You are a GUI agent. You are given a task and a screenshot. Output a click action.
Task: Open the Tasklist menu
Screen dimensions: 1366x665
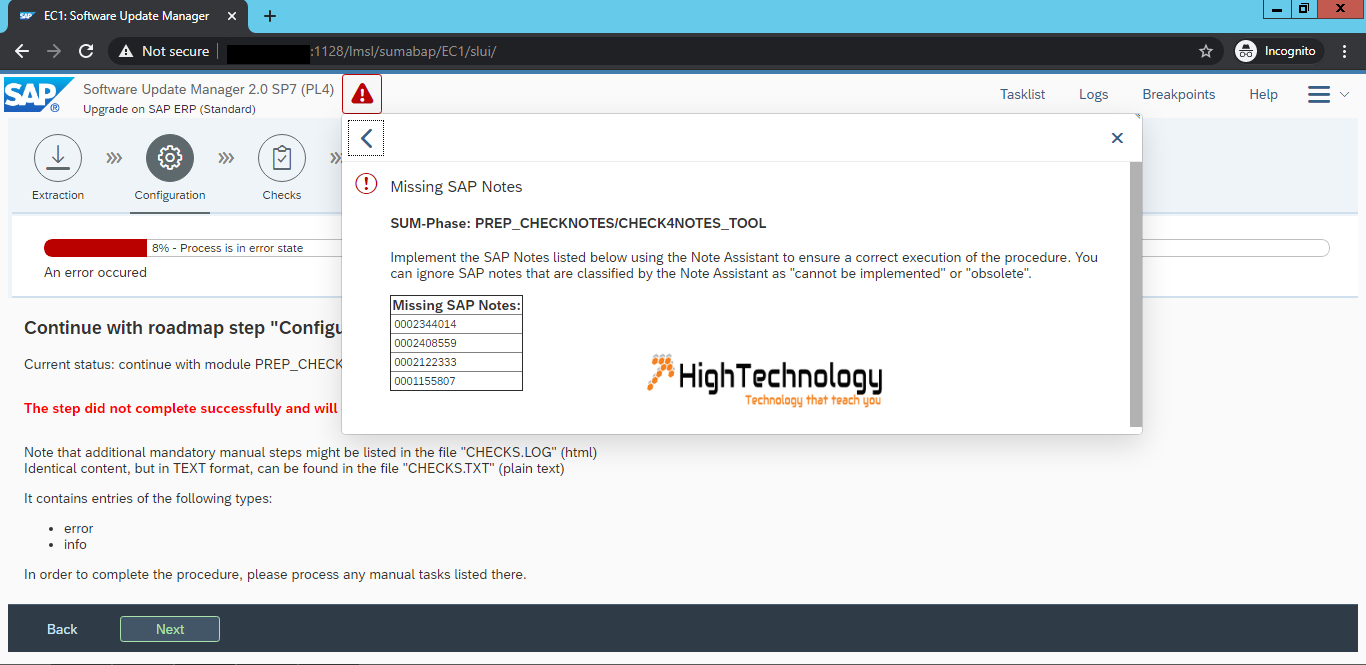[x=1022, y=94]
